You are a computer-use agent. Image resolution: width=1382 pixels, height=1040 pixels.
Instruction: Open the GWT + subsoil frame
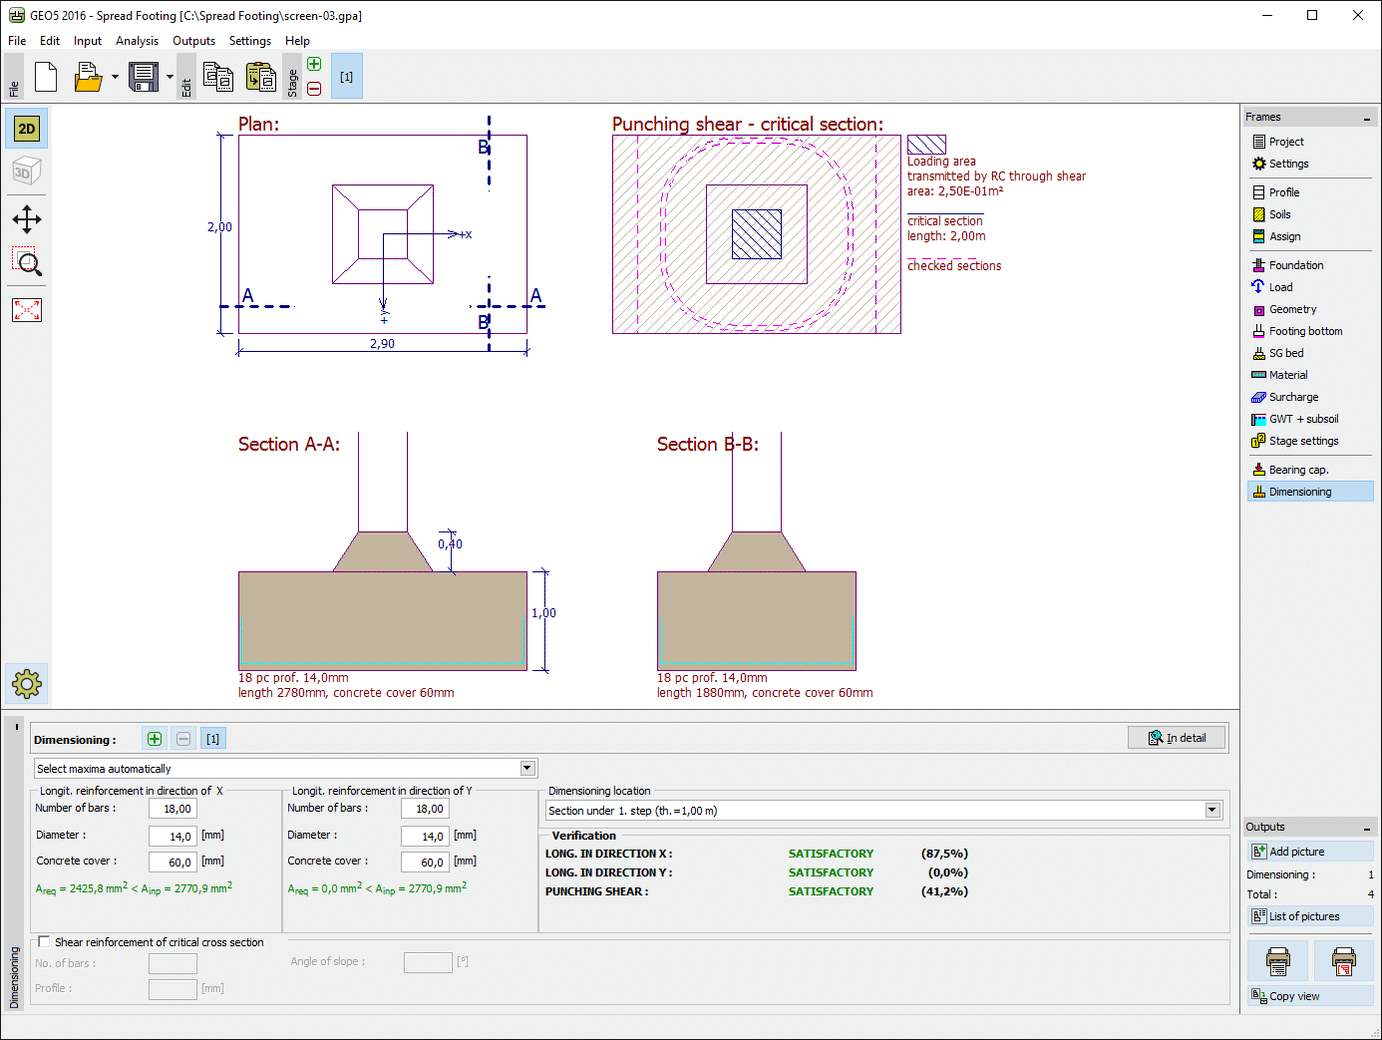point(1296,418)
